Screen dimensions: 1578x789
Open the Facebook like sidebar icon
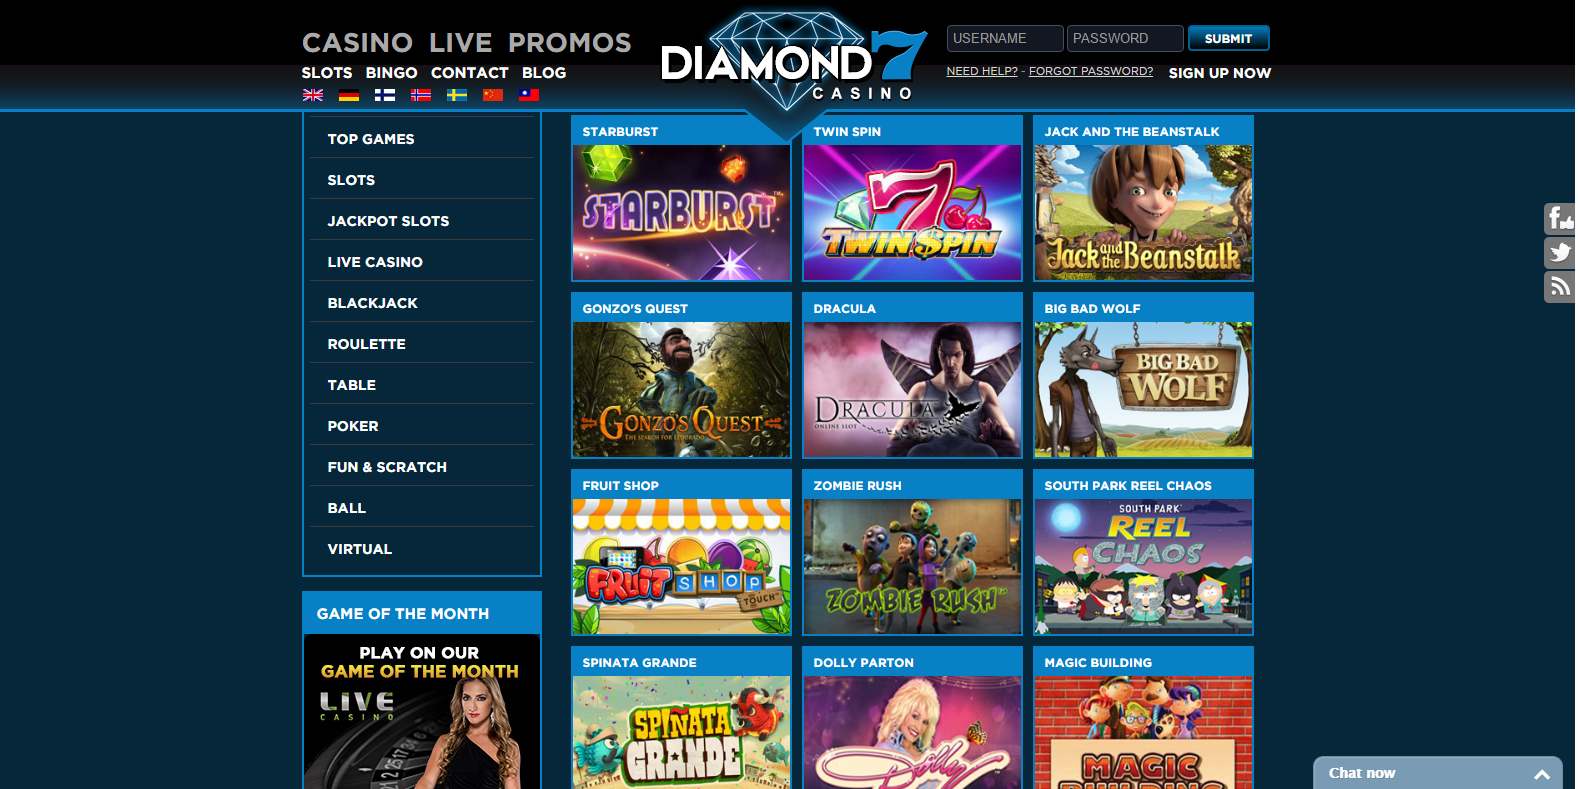point(1560,218)
